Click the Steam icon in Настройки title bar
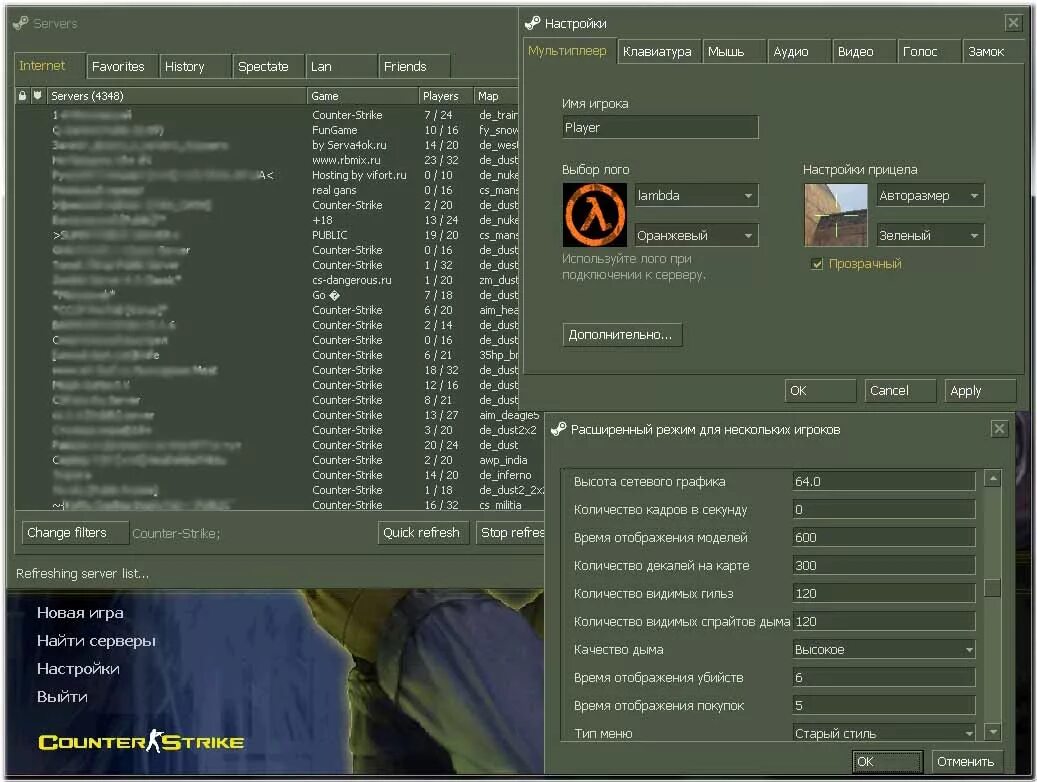The image size is (1037, 782). [532, 23]
